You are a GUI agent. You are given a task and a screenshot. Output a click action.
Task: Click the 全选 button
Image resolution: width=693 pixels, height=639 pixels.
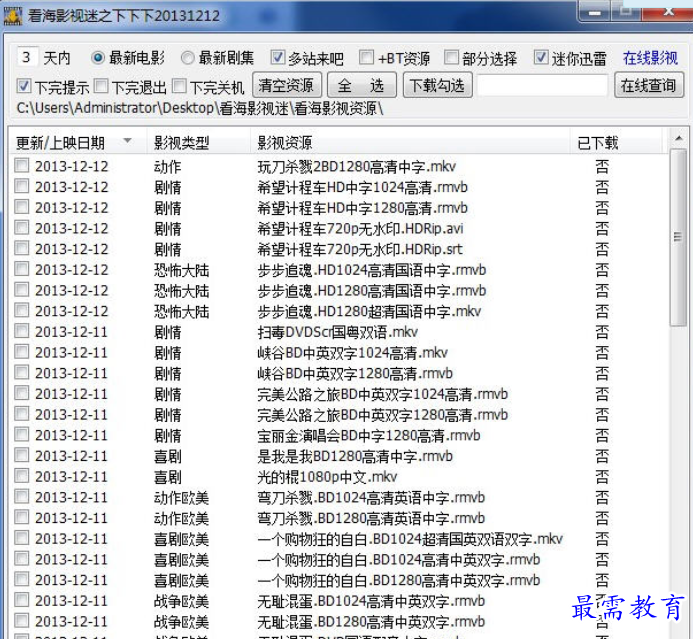[362, 85]
